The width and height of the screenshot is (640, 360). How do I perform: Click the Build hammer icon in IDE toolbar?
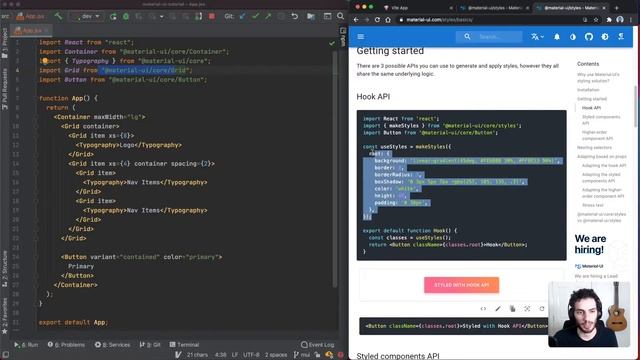tap(58, 16)
